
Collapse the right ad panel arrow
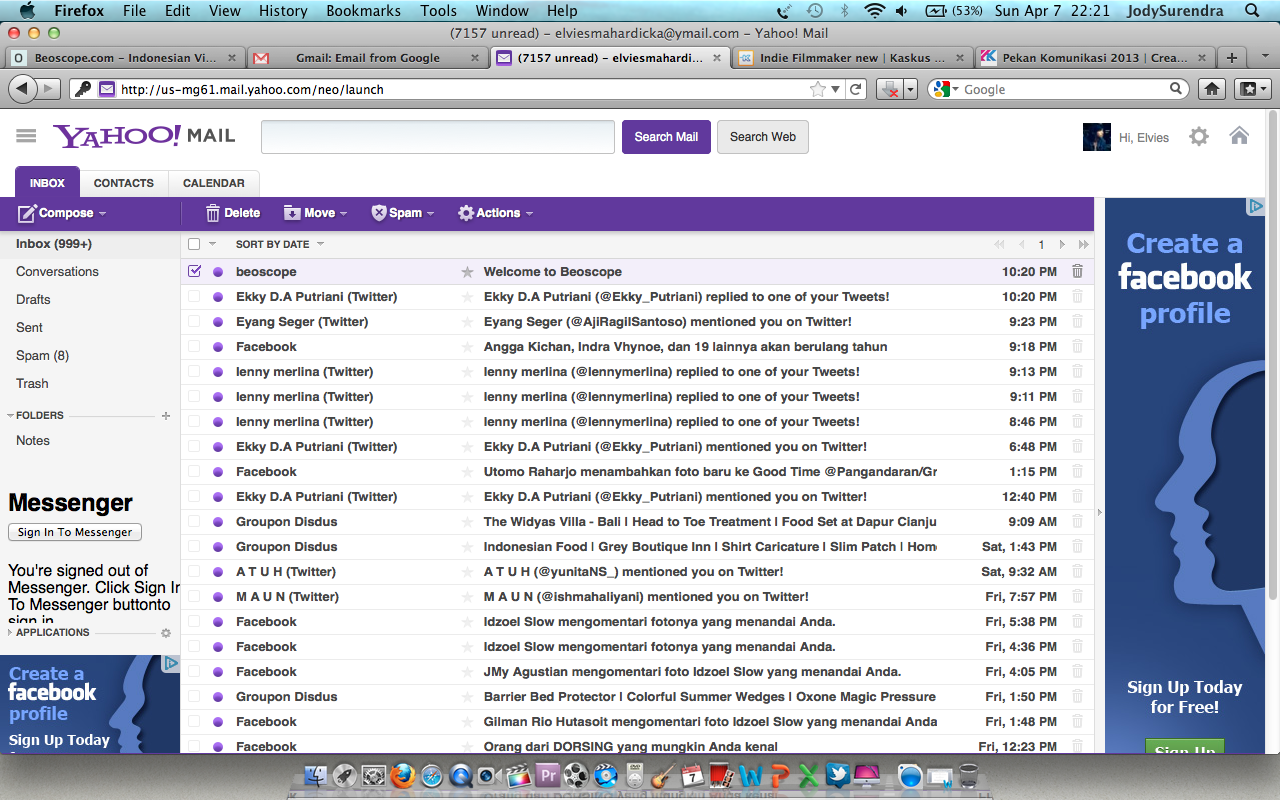(x=1100, y=512)
